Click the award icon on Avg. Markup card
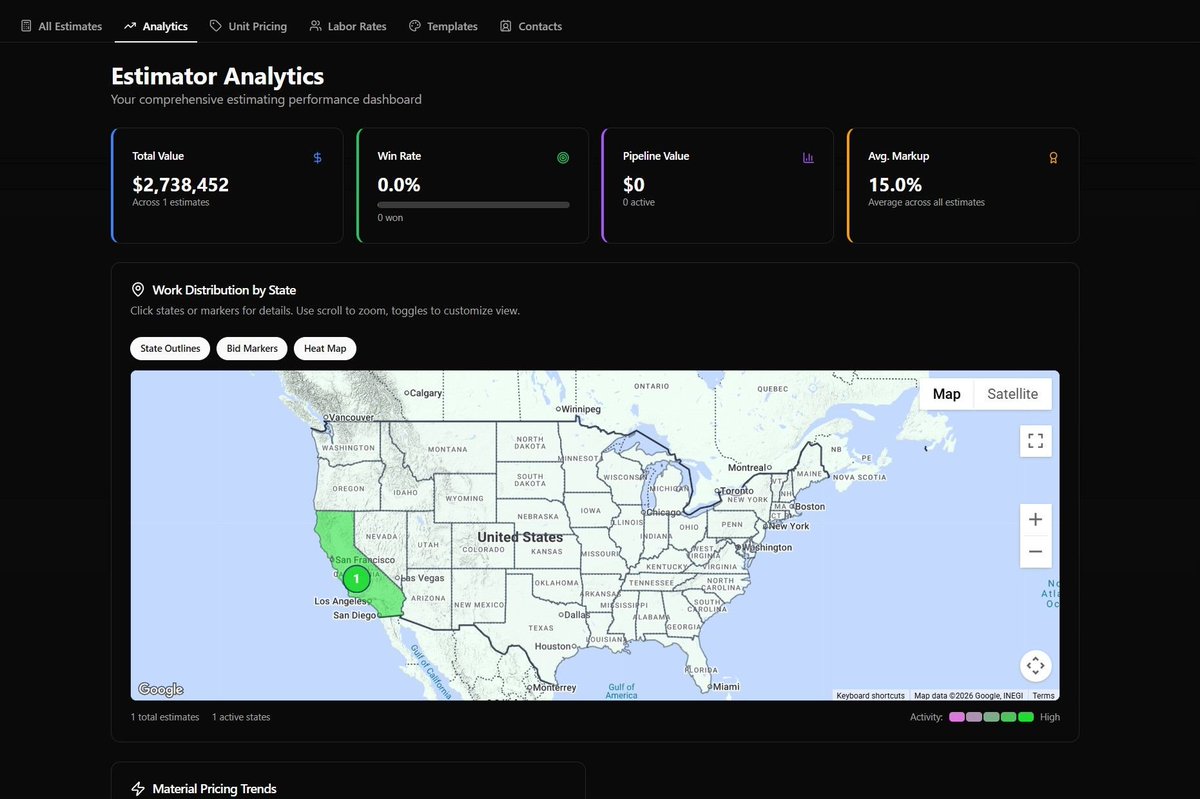The height and width of the screenshot is (799, 1200). tap(1053, 158)
